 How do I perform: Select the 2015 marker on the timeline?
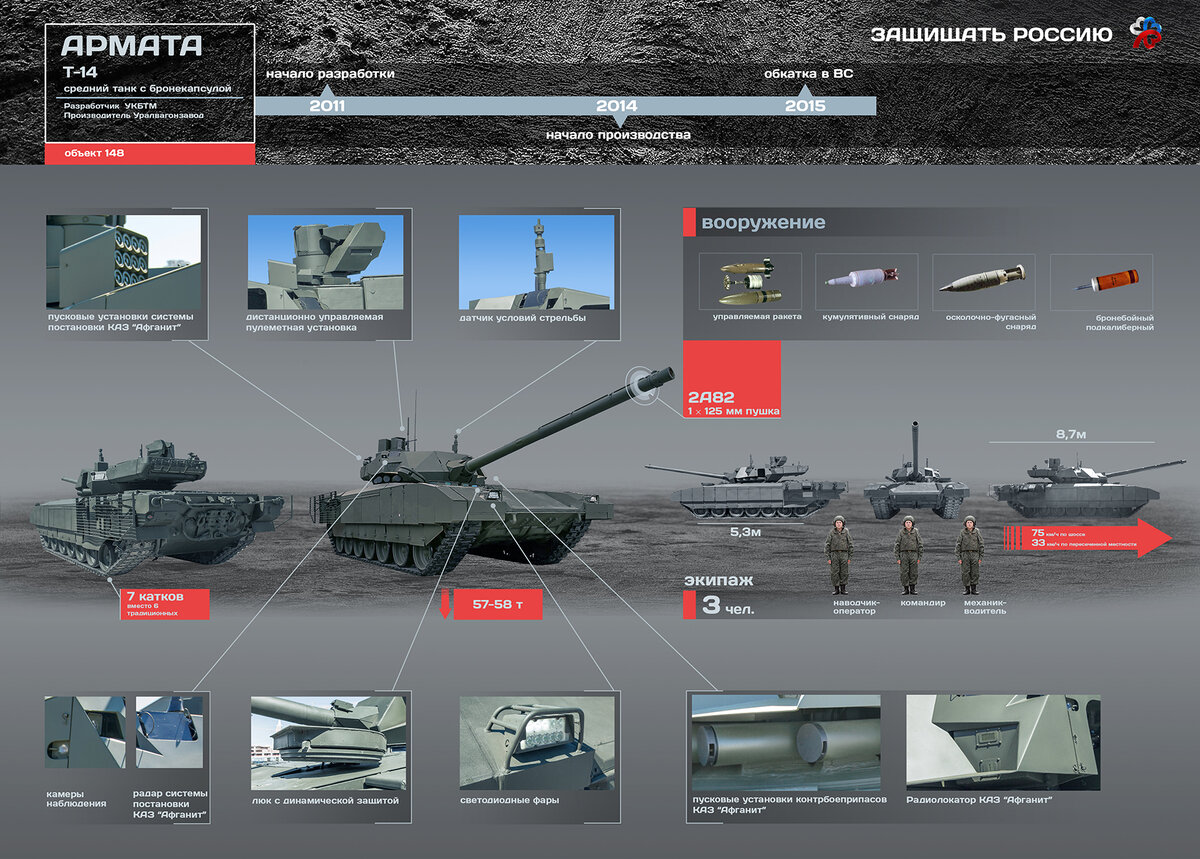click(x=805, y=106)
